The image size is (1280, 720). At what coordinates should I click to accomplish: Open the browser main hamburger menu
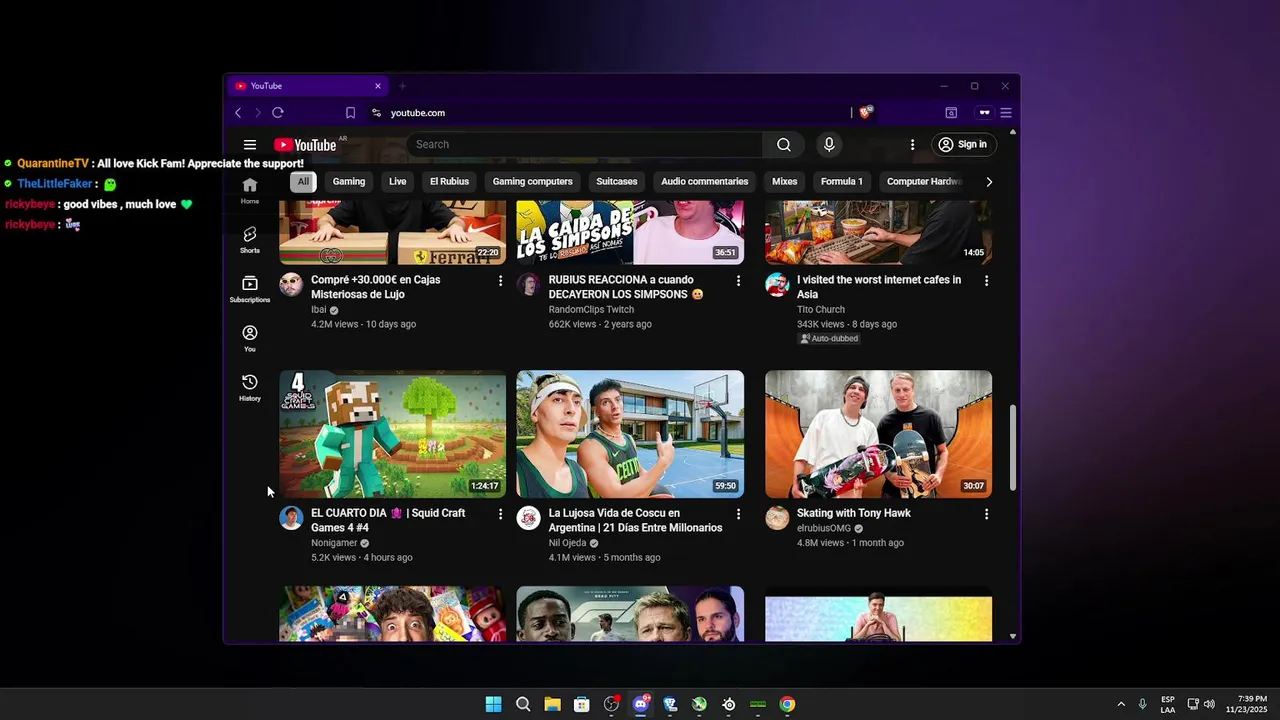tap(1006, 113)
